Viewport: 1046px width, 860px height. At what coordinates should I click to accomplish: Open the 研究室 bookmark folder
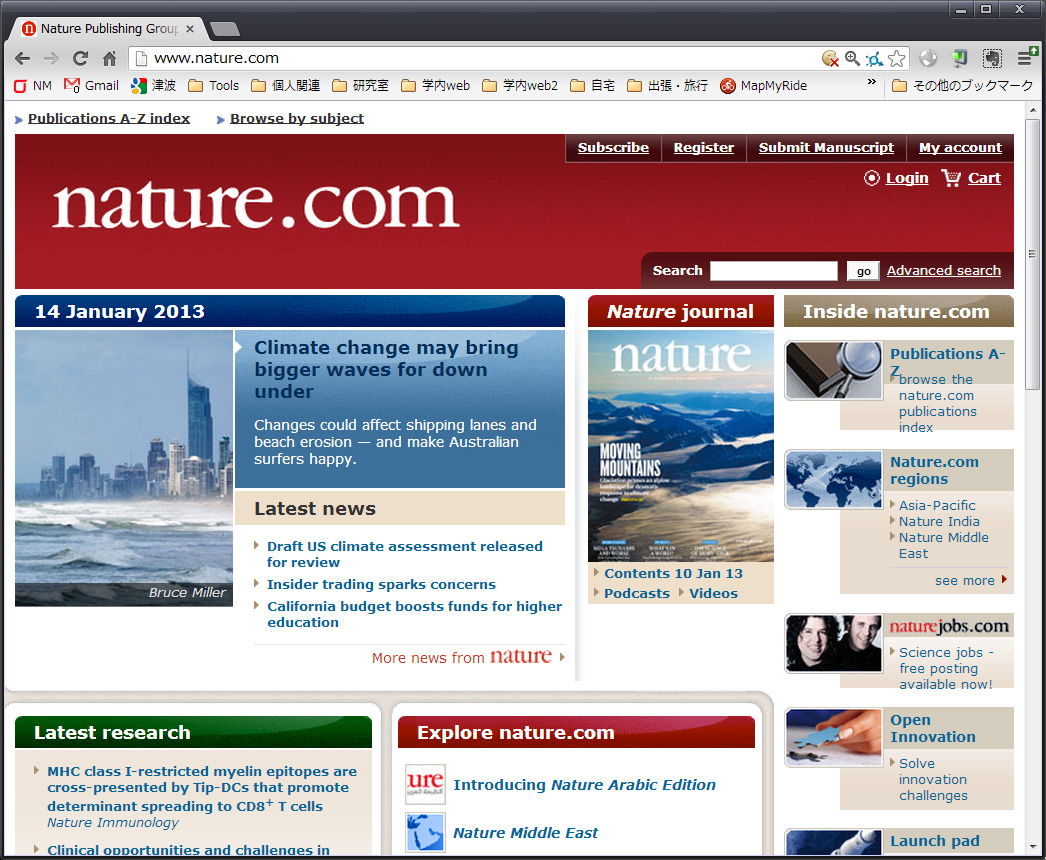pyautogui.click(x=360, y=85)
